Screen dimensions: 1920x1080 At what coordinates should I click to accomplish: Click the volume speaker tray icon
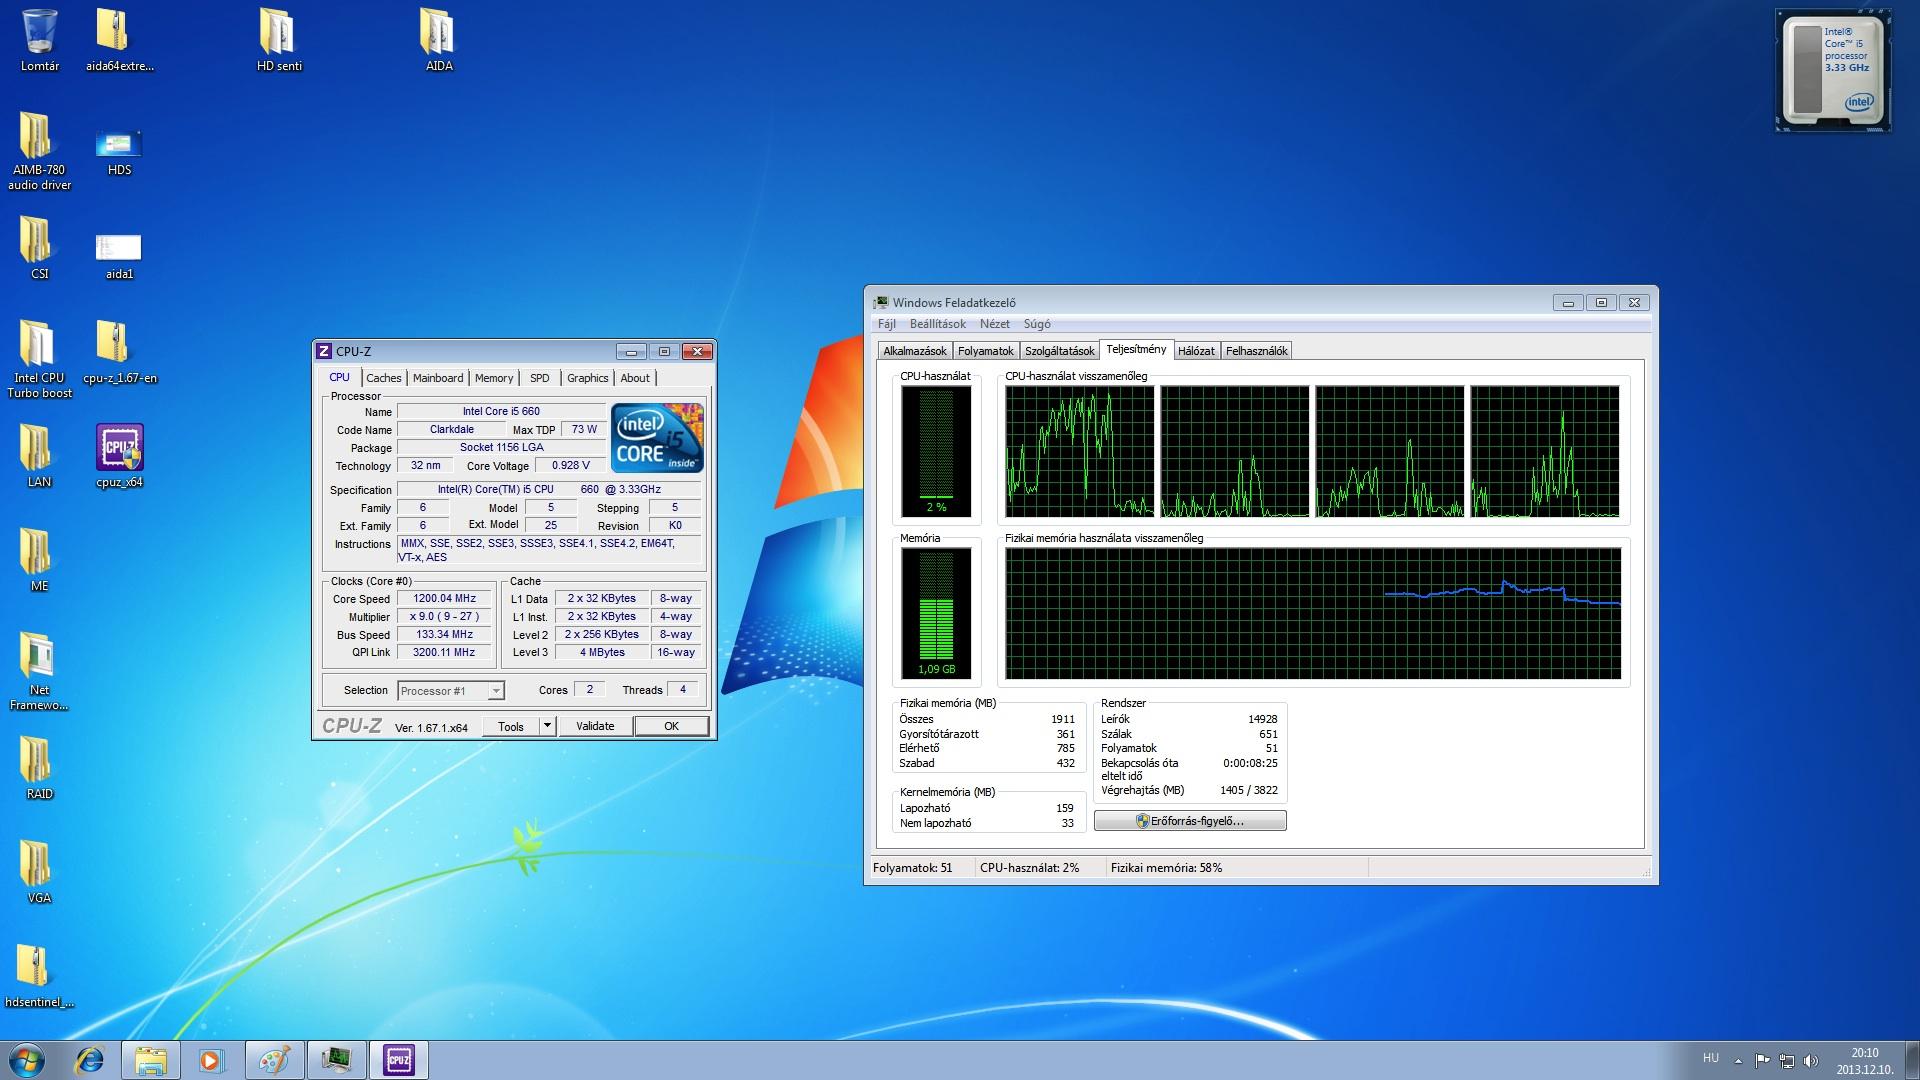pos(1811,1061)
